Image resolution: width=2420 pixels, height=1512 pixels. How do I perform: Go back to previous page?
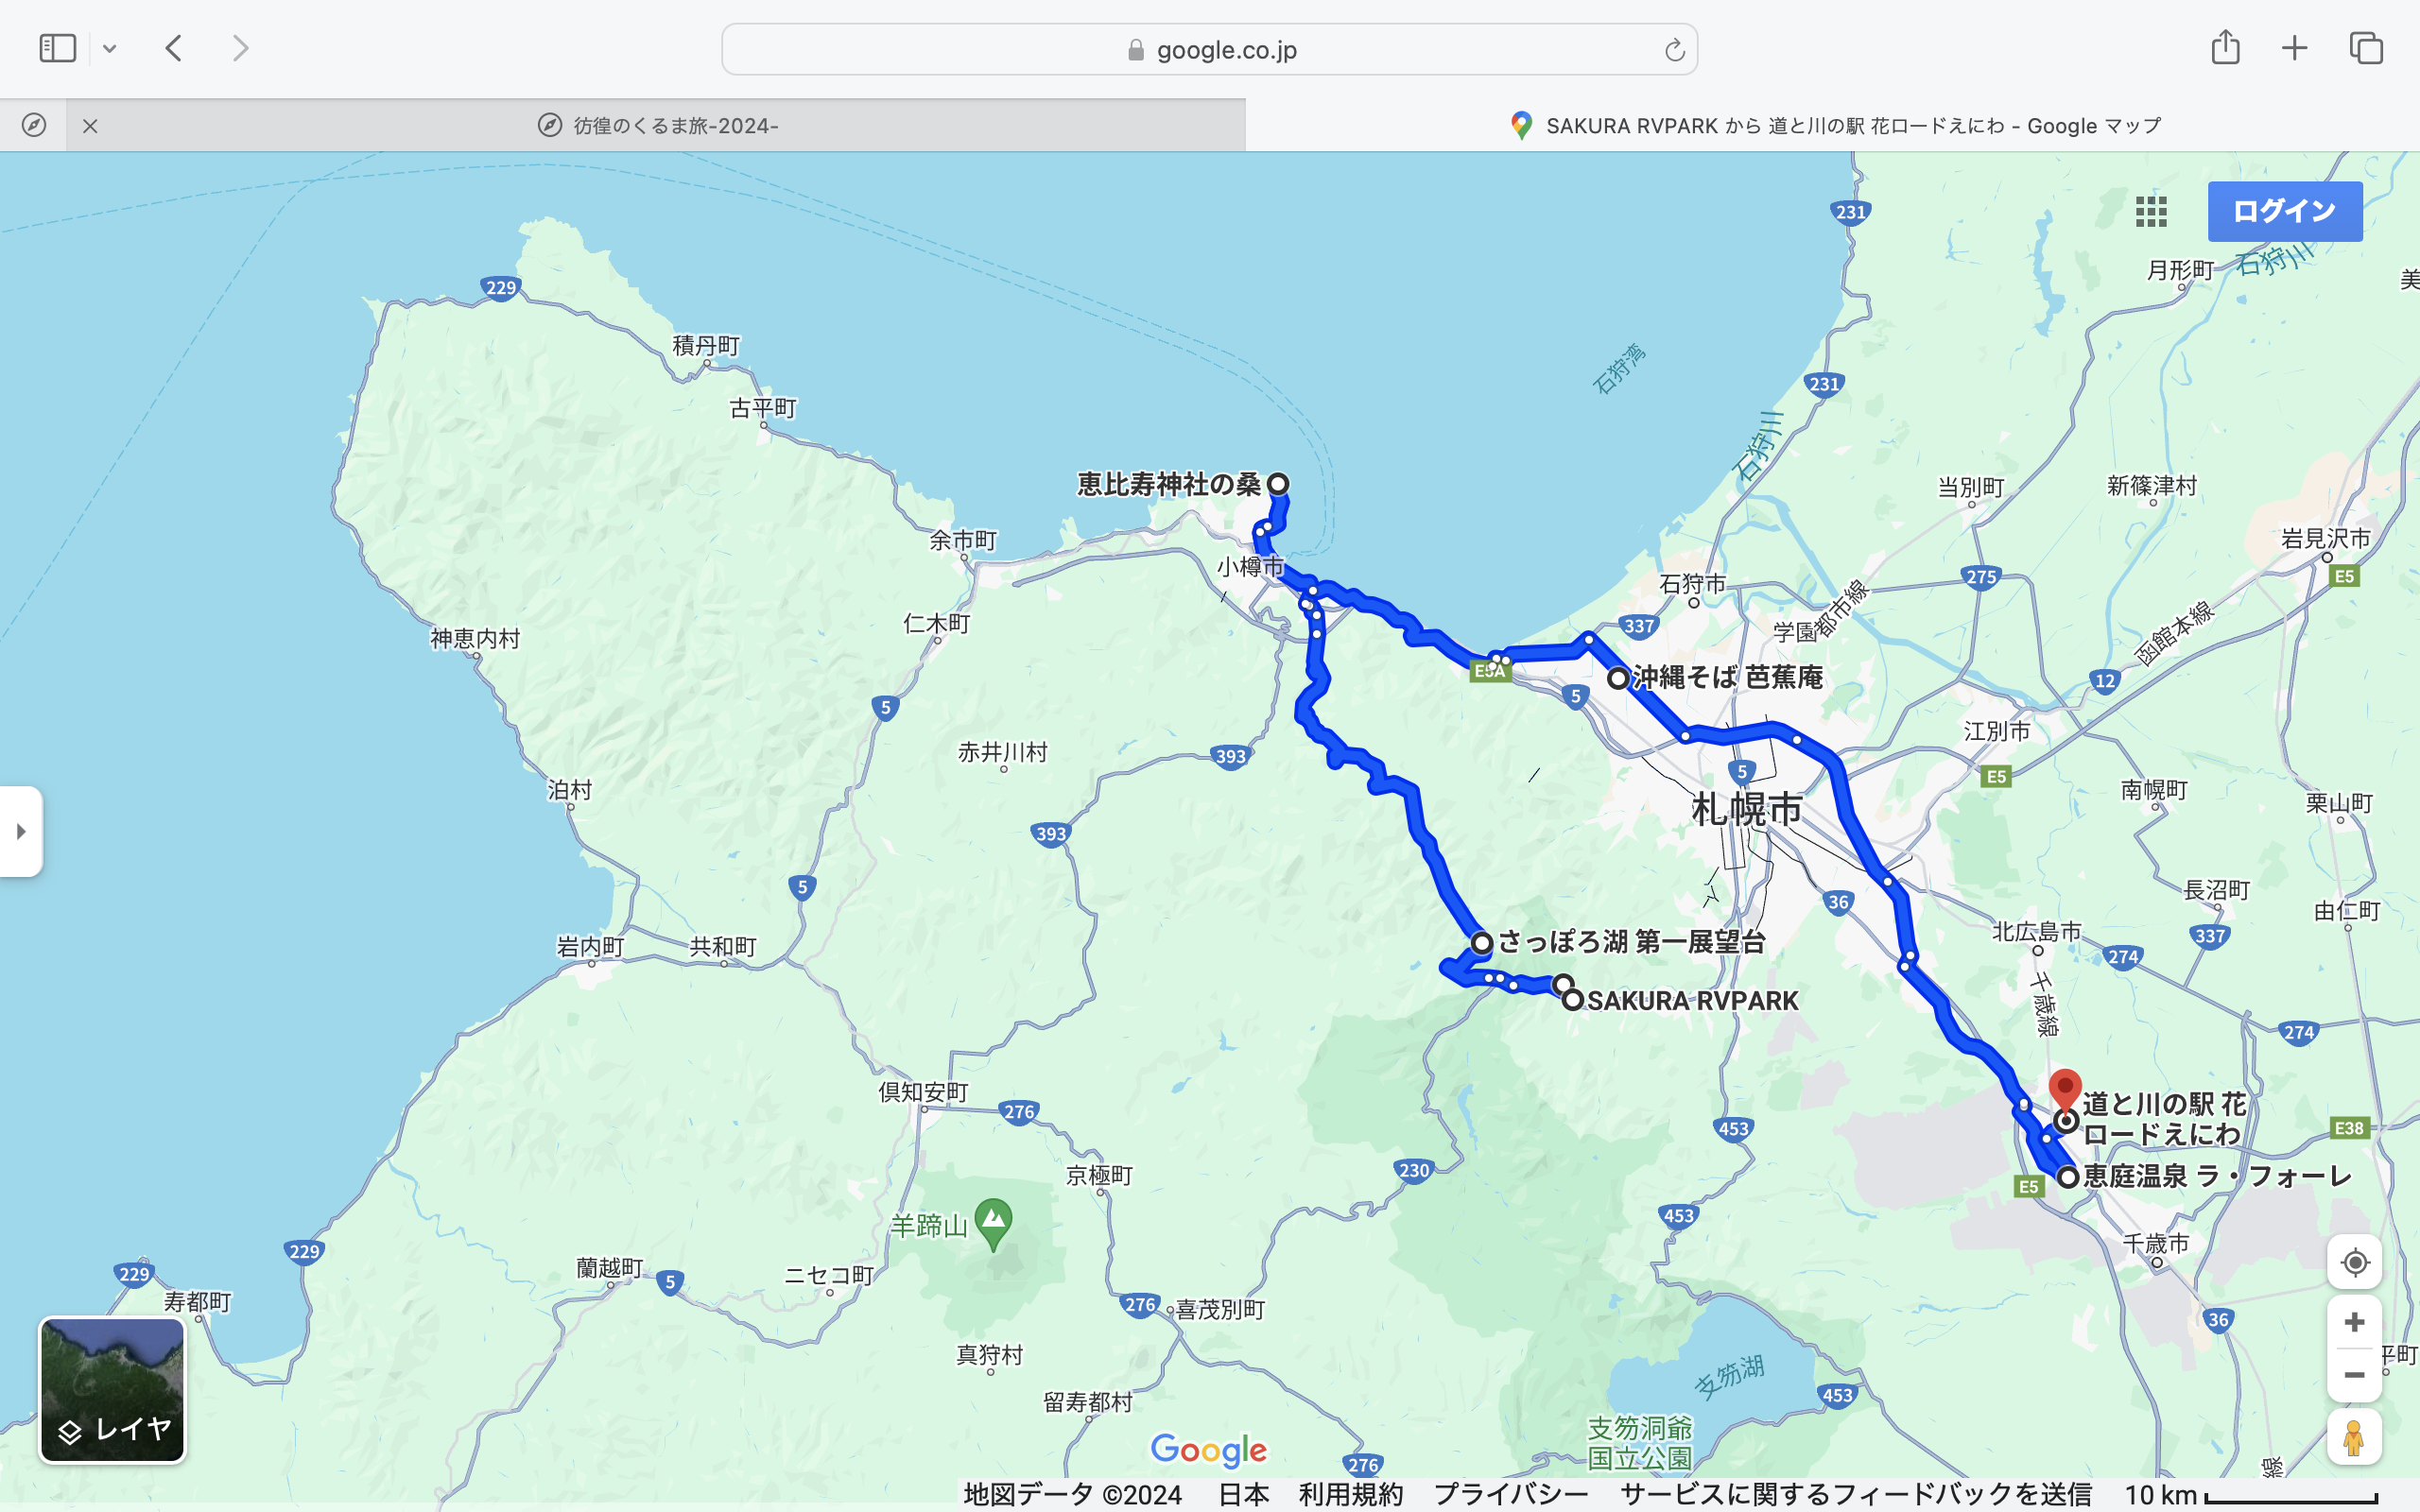(174, 48)
